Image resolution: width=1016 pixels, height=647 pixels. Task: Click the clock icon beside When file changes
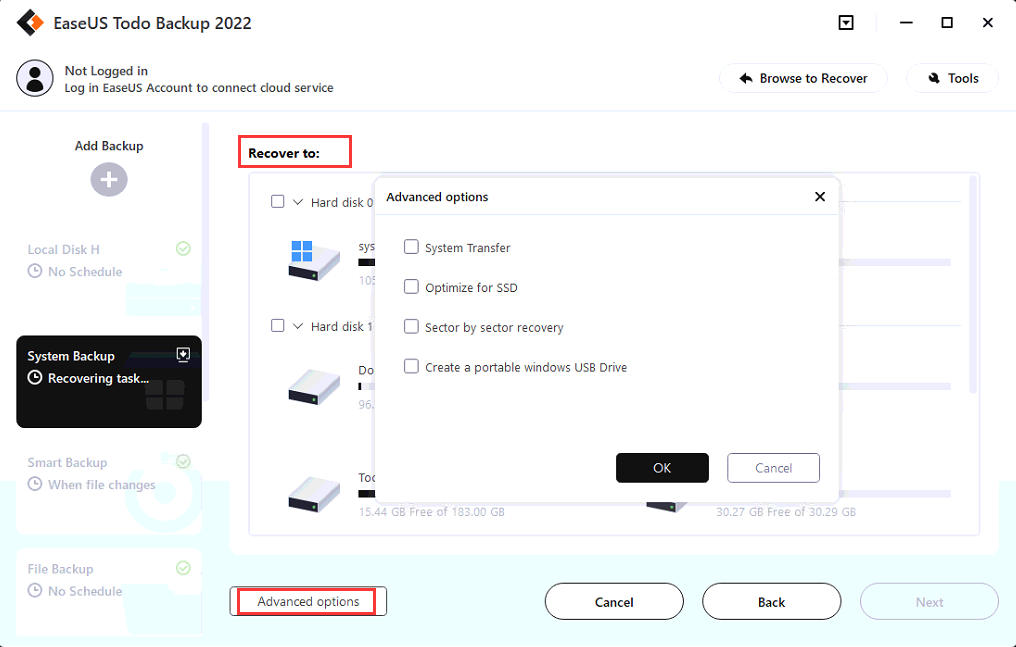point(35,484)
